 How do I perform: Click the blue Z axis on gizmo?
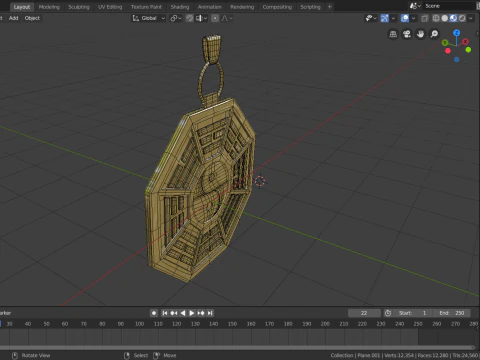point(457,33)
